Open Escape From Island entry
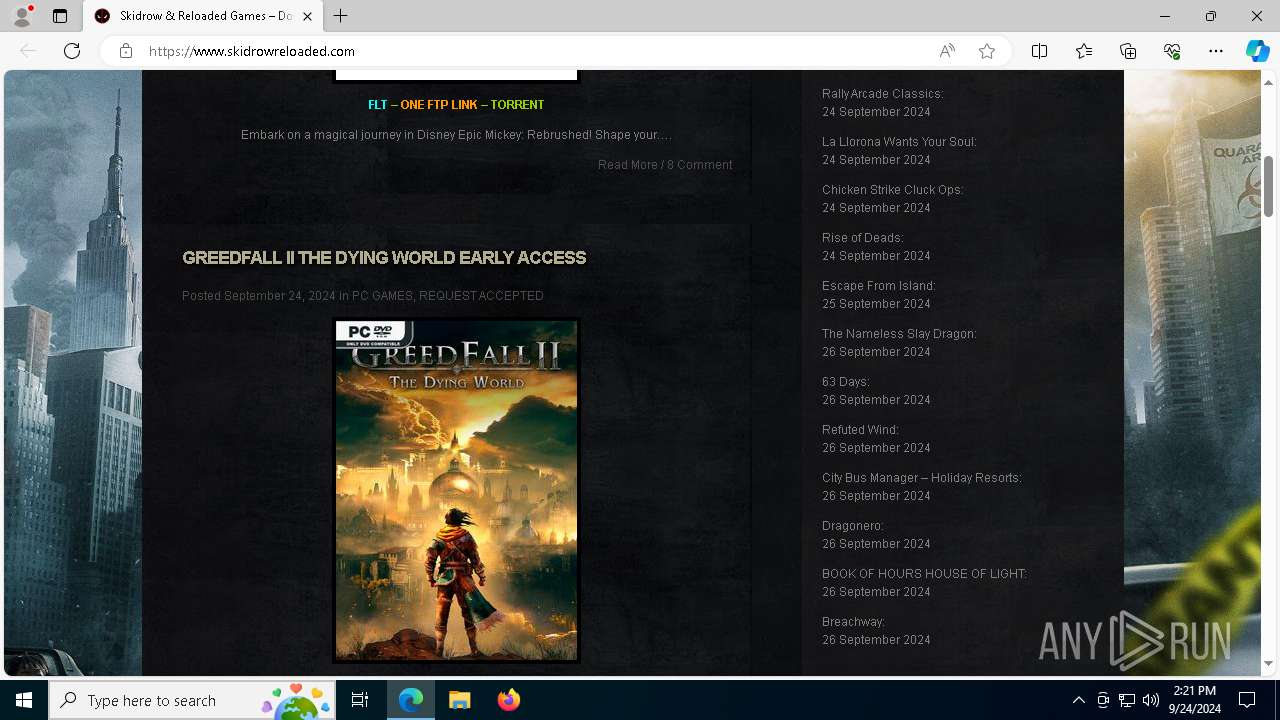Viewport: 1280px width, 720px height. 878,286
